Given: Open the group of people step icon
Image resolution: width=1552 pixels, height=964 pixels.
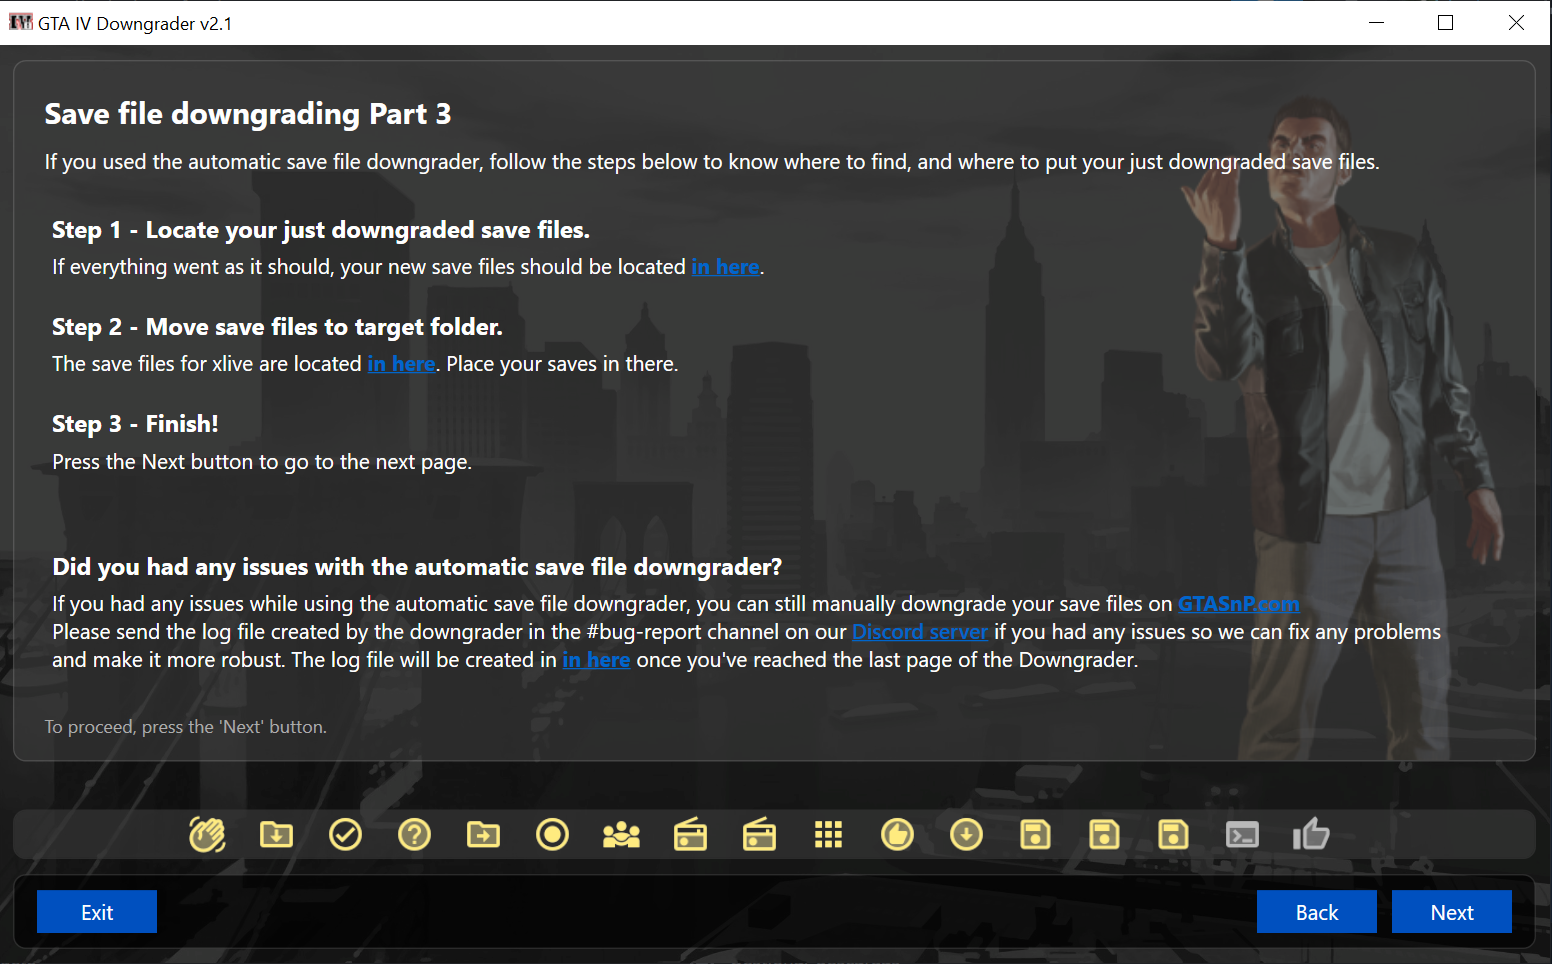Looking at the screenshot, I should [x=621, y=834].
